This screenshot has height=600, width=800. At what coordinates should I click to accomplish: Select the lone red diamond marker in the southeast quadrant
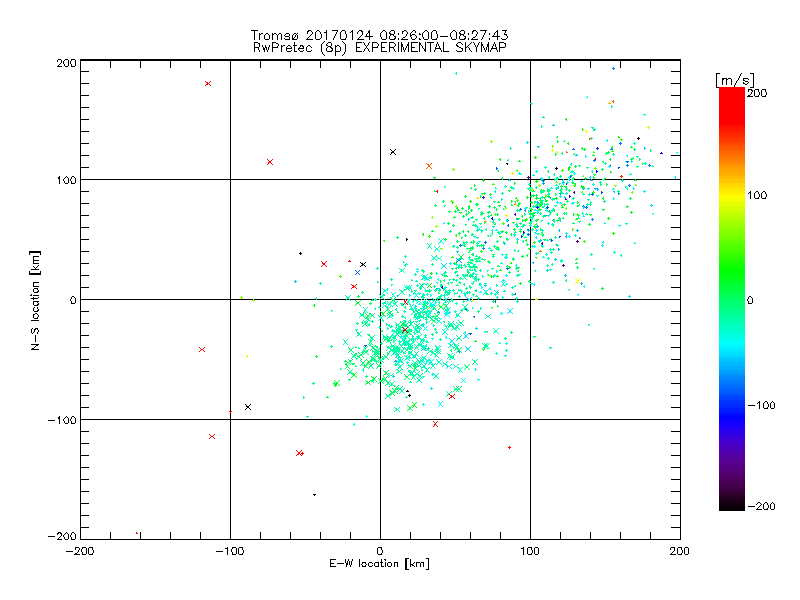pyautogui.click(x=510, y=447)
